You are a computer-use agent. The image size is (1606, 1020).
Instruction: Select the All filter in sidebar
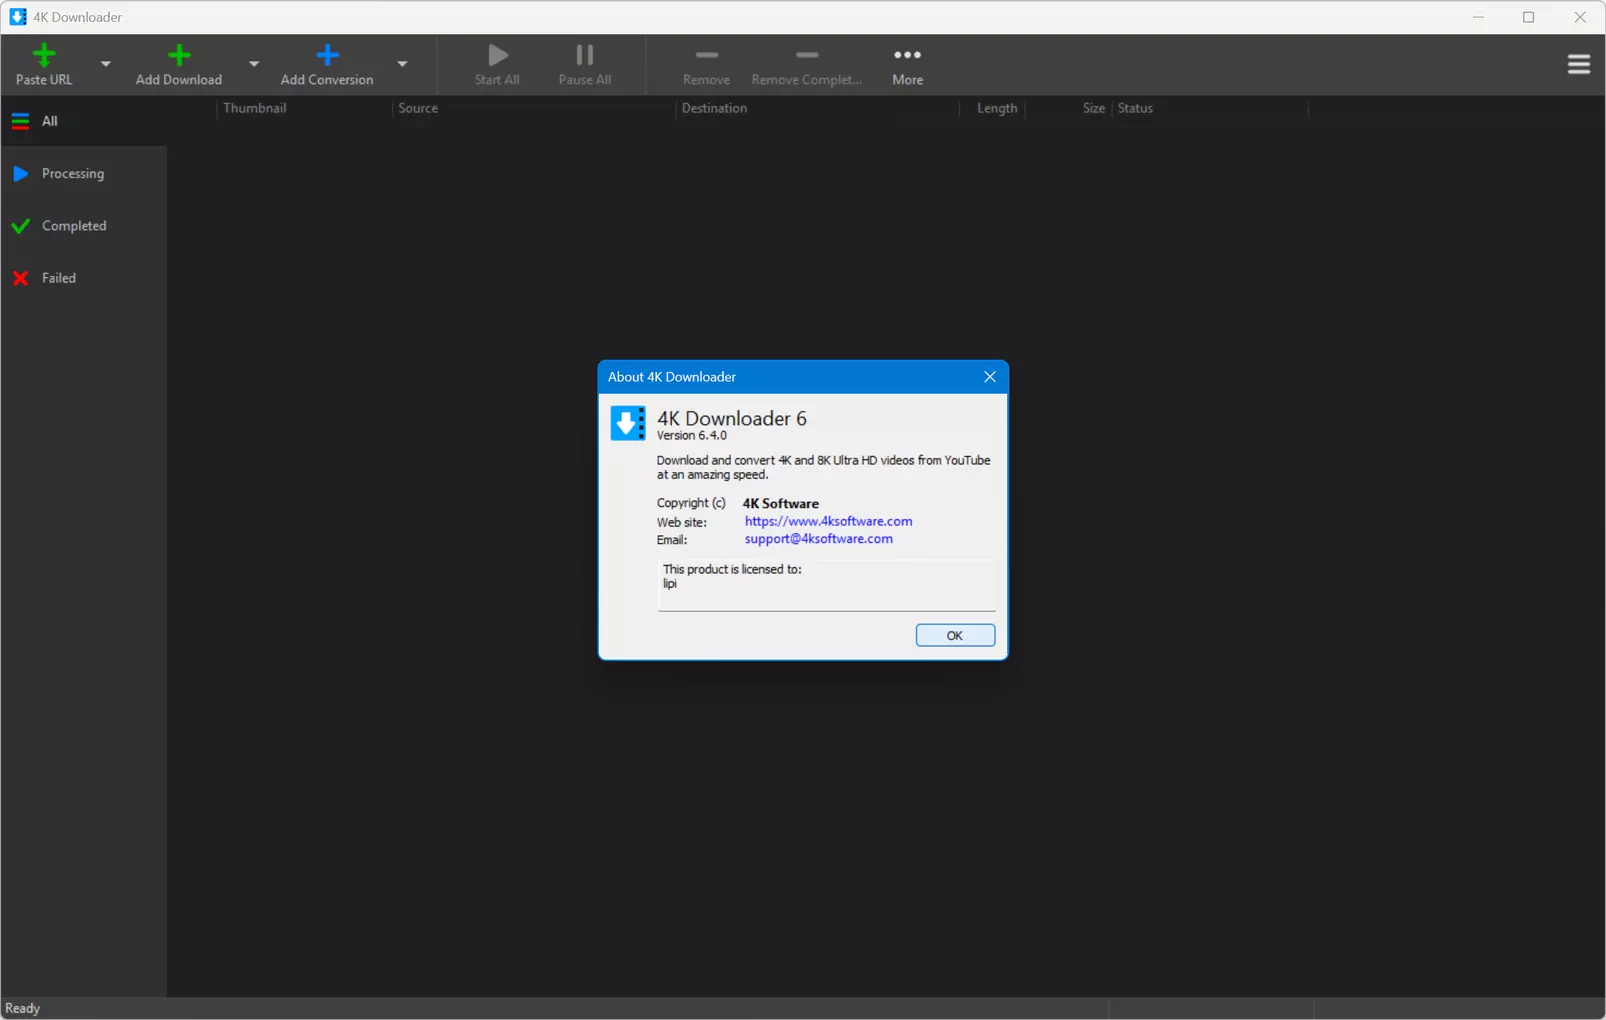[84, 121]
